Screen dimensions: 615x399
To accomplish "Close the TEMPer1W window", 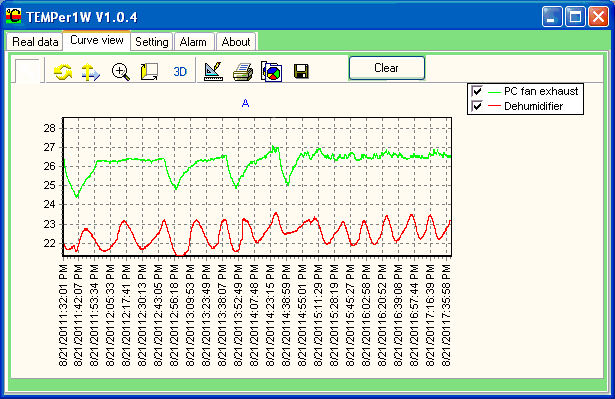I will click(x=599, y=16).
